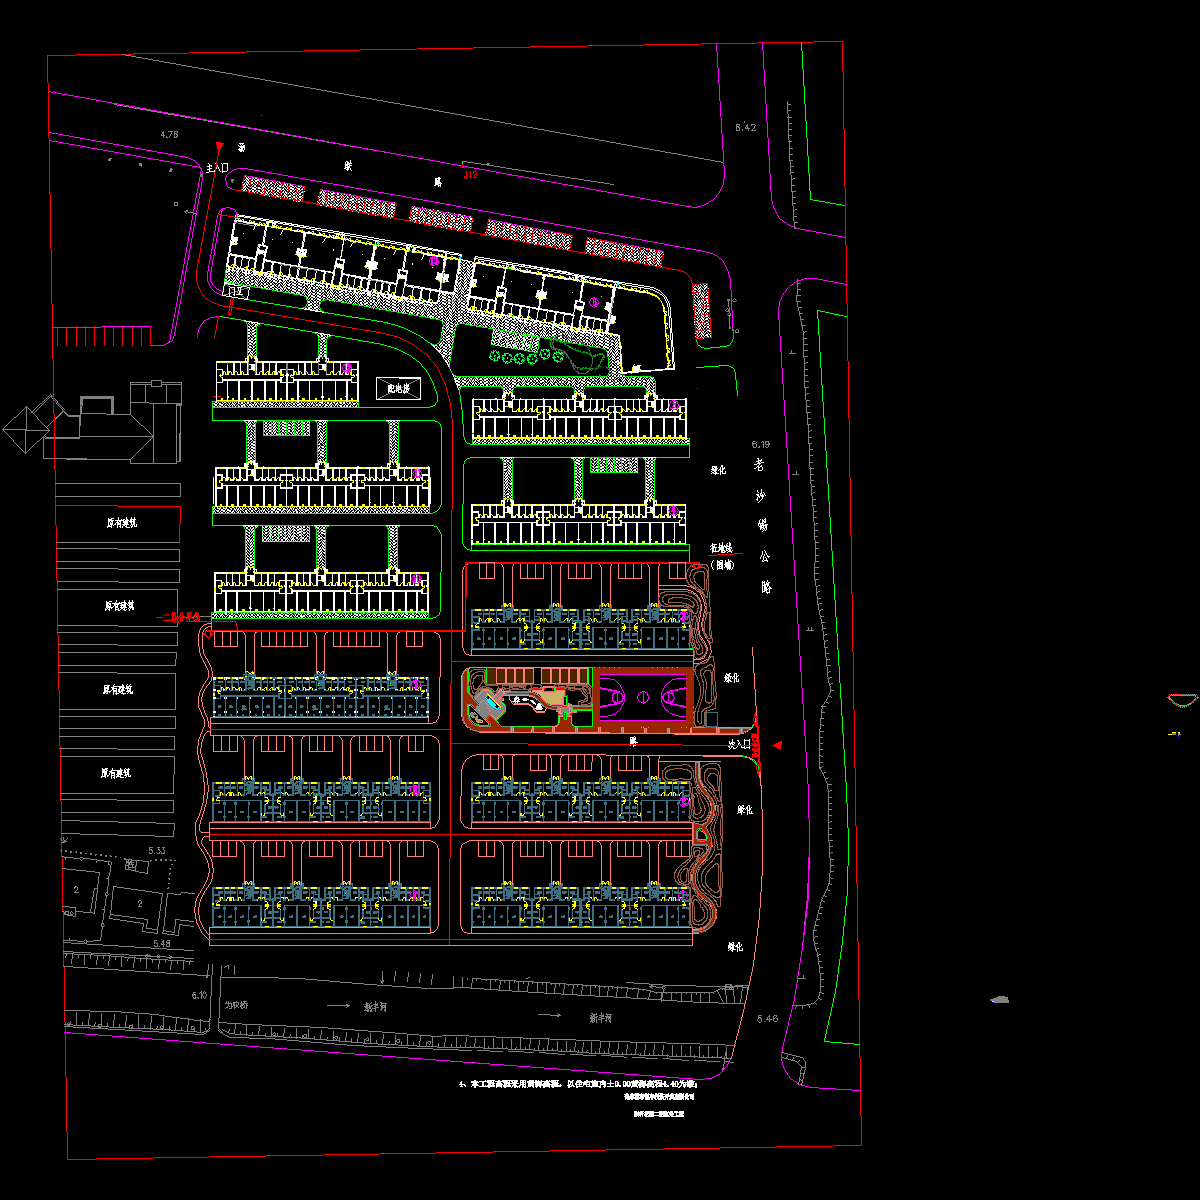Click the elevation value 4.78 at the top left

tap(170, 134)
